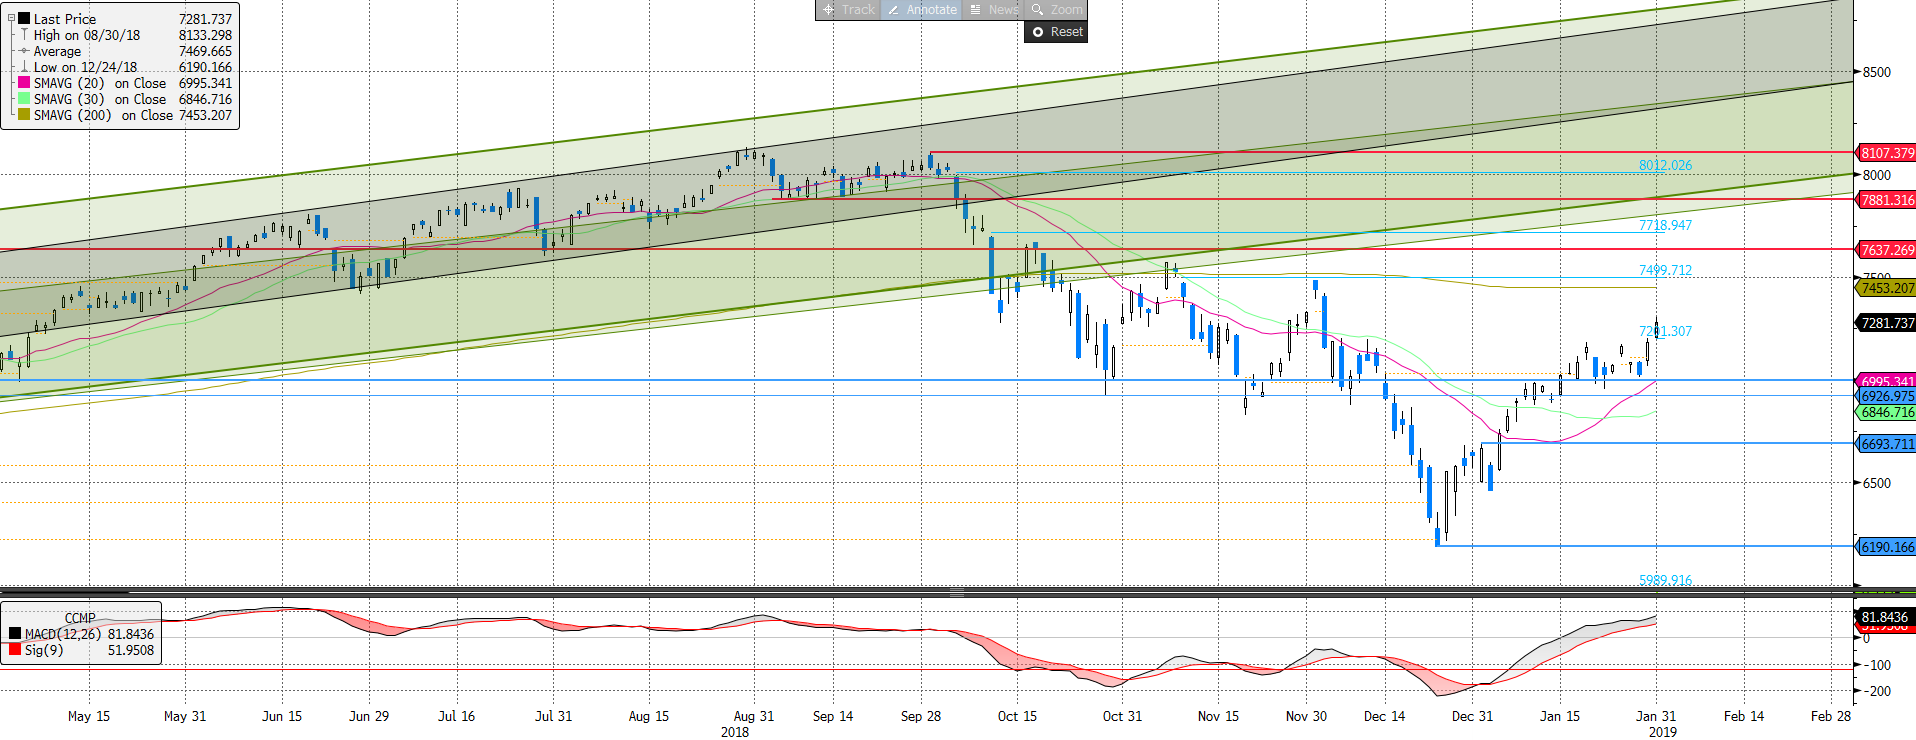Click the 8012.026 level label
The image size is (1916, 740).
(1665, 165)
